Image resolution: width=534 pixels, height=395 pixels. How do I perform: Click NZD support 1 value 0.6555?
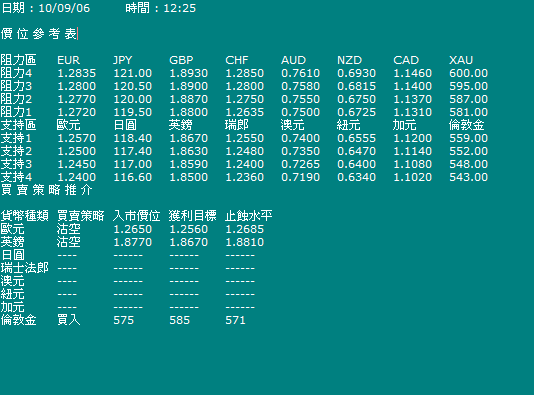point(357,138)
